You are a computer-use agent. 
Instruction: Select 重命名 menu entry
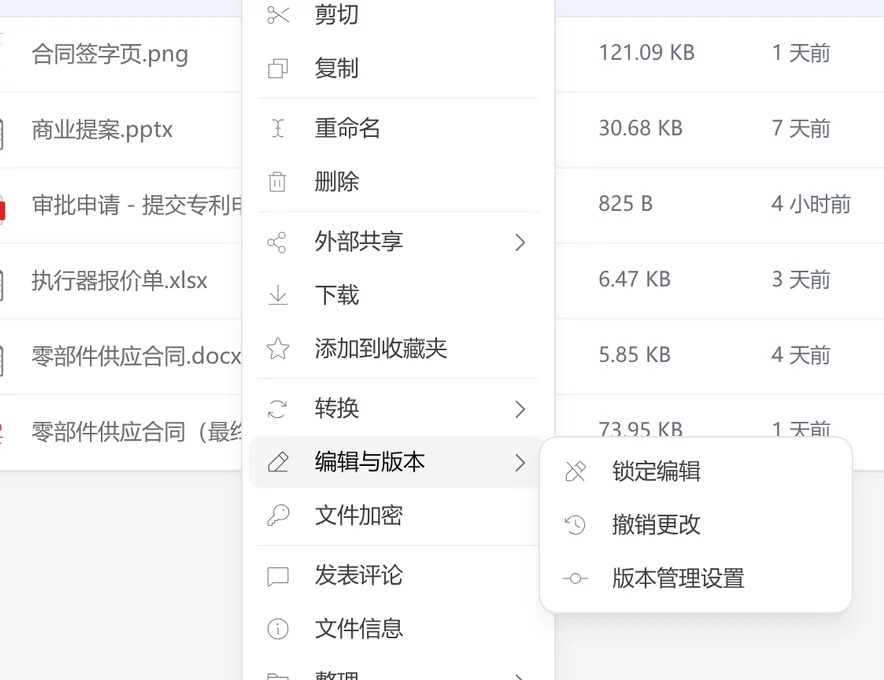coord(398,129)
